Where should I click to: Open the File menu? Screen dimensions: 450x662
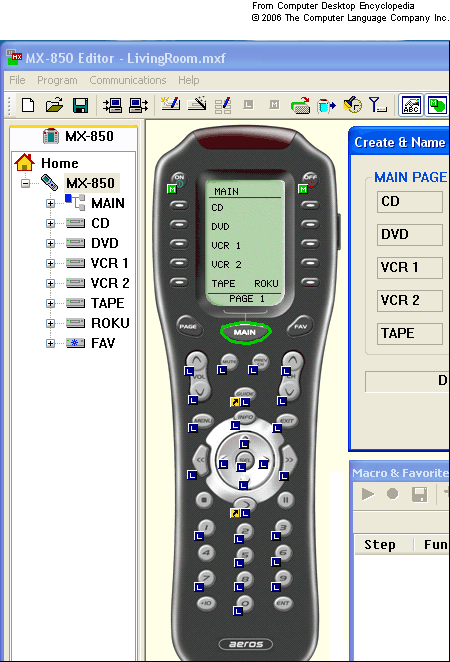17,80
